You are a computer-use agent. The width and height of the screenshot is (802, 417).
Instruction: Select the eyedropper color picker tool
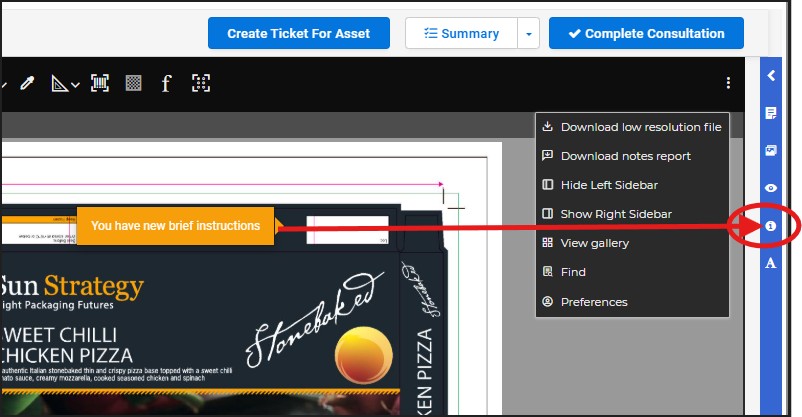(x=27, y=83)
